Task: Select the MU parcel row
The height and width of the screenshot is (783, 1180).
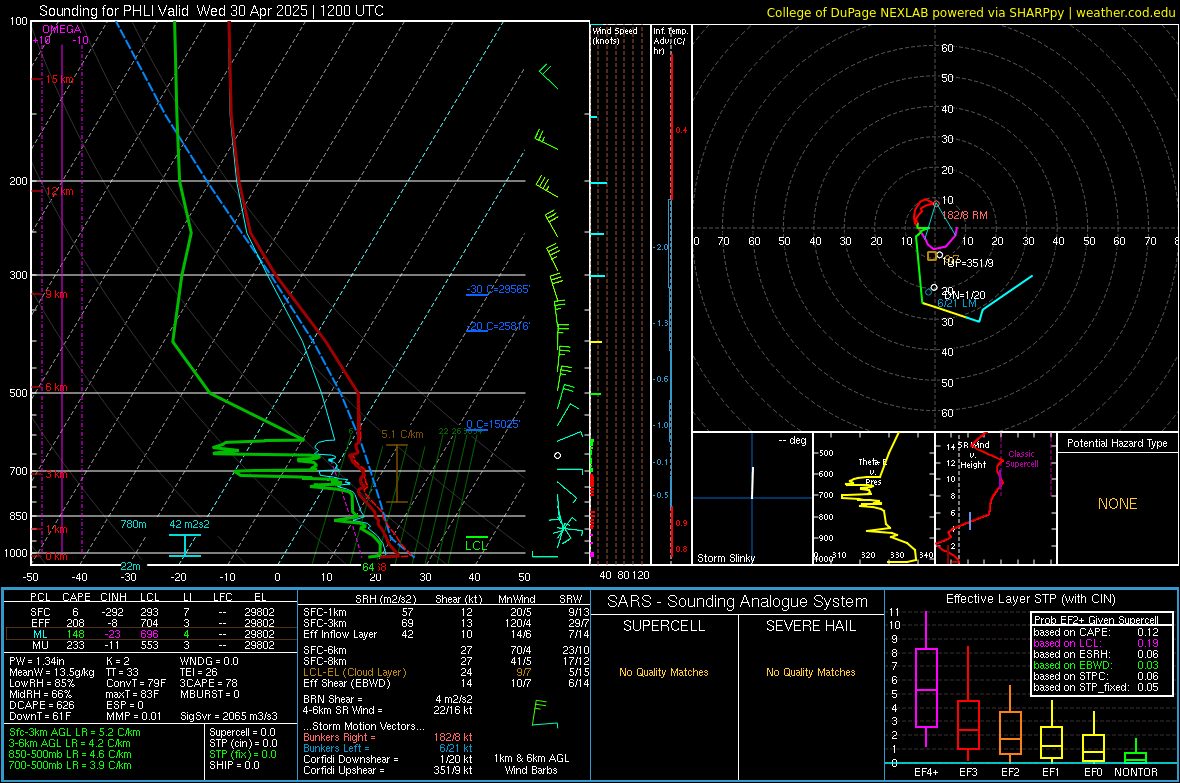Action: point(153,645)
